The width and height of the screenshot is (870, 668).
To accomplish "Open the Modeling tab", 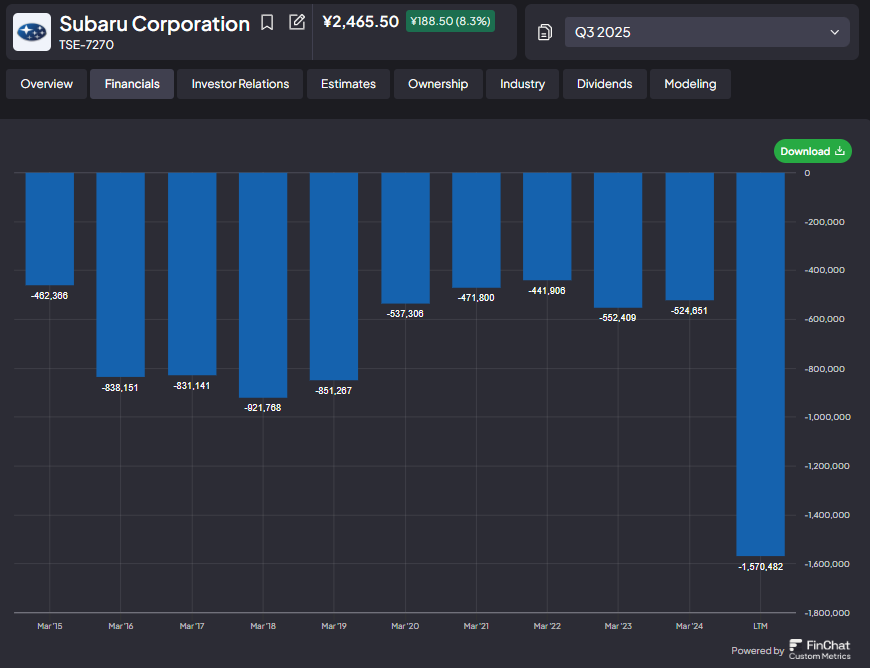I will (690, 84).
